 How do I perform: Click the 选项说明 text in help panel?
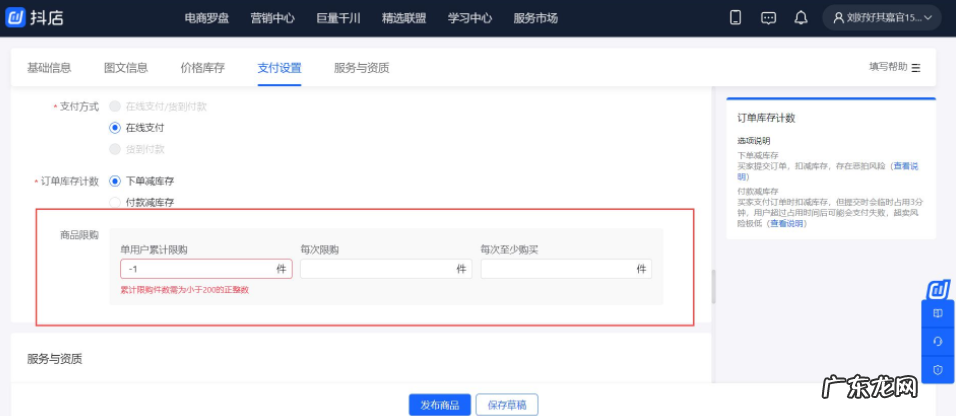point(754,141)
